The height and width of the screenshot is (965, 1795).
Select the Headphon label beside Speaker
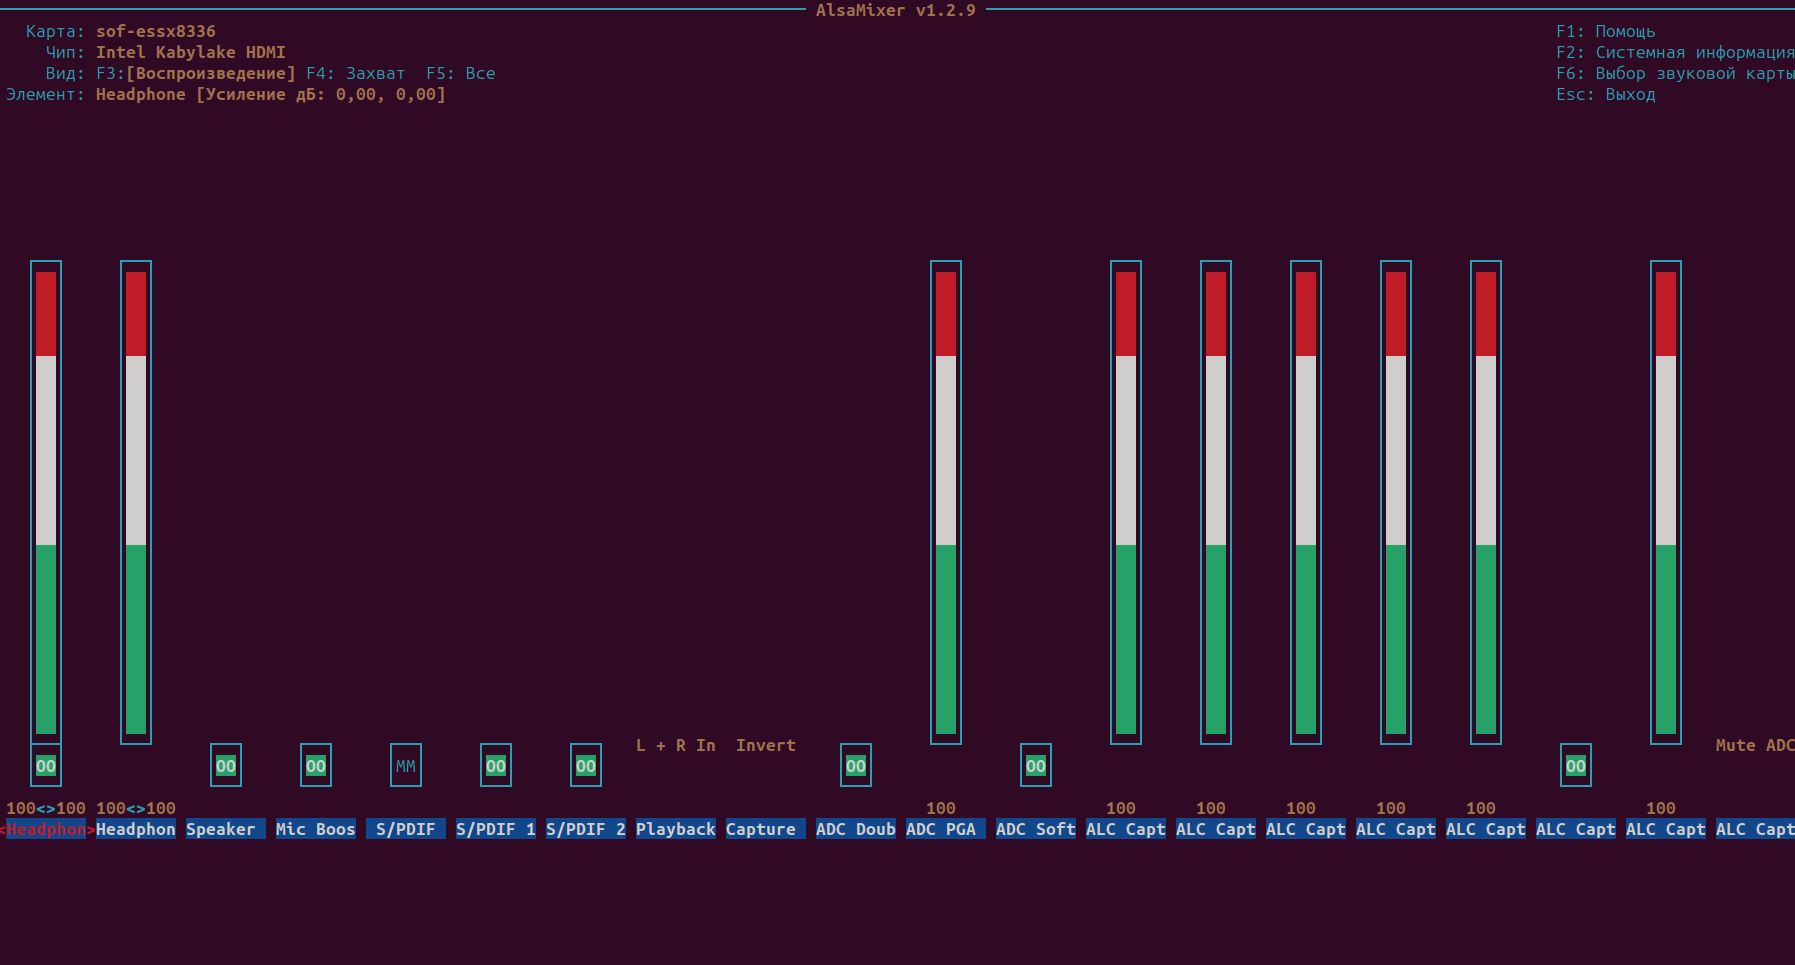tap(136, 829)
